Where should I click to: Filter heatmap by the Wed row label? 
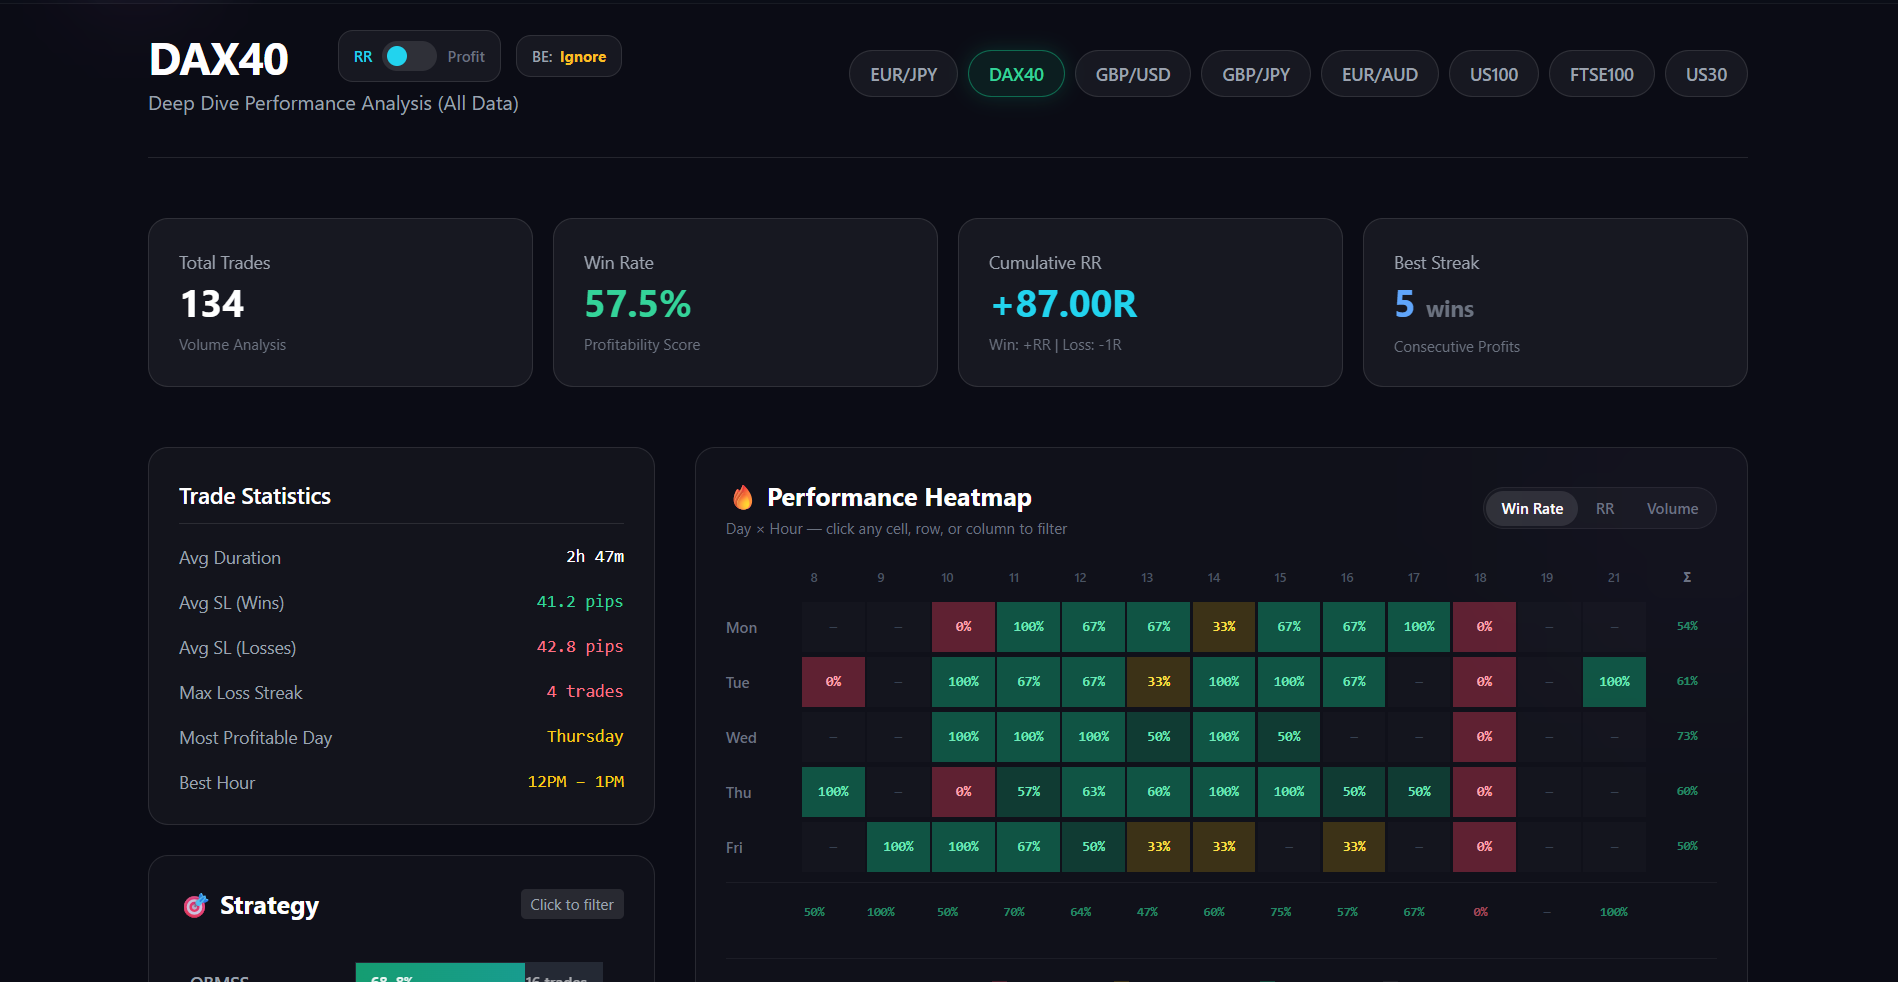pyautogui.click(x=741, y=737)
